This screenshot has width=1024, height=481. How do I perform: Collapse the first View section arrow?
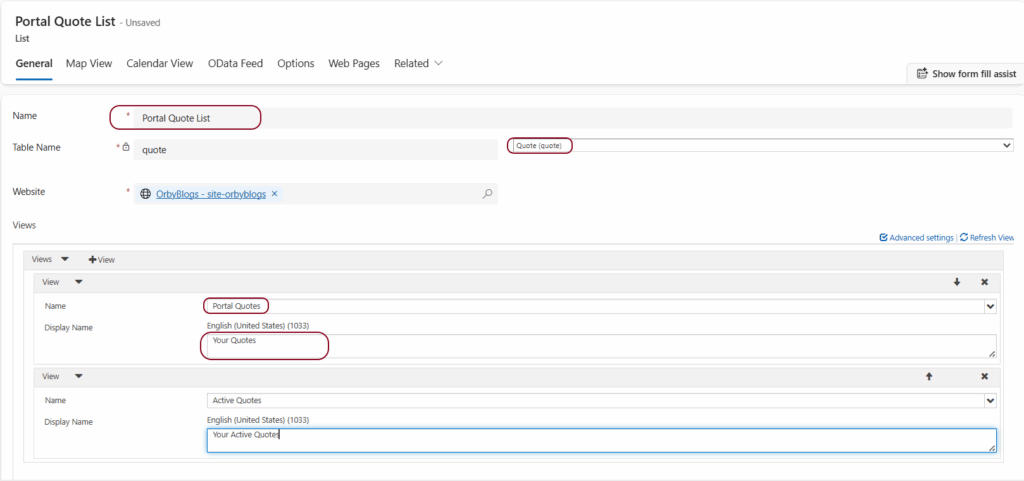click(x=78, y=282)
